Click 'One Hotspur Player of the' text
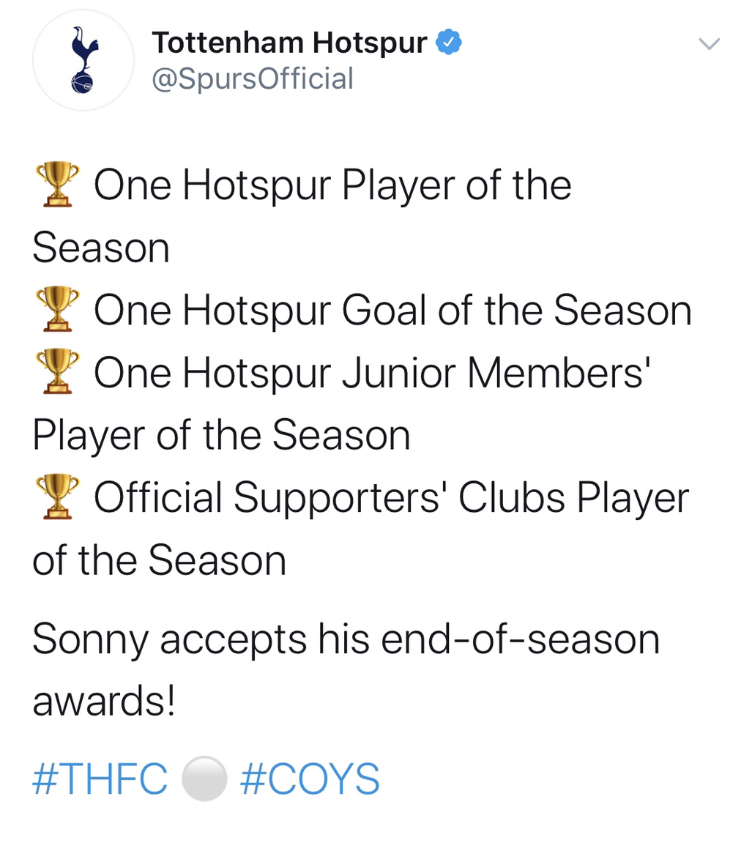750x841 pixels. [332, 186]
